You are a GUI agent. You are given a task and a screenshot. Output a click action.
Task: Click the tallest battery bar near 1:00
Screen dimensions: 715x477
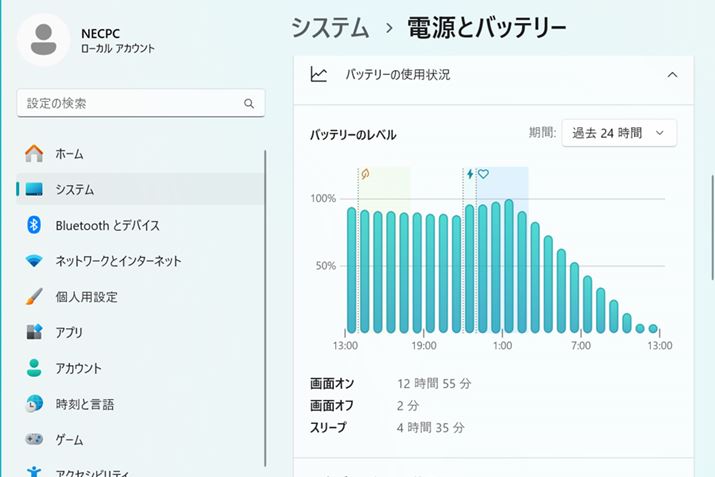point(509,266)
